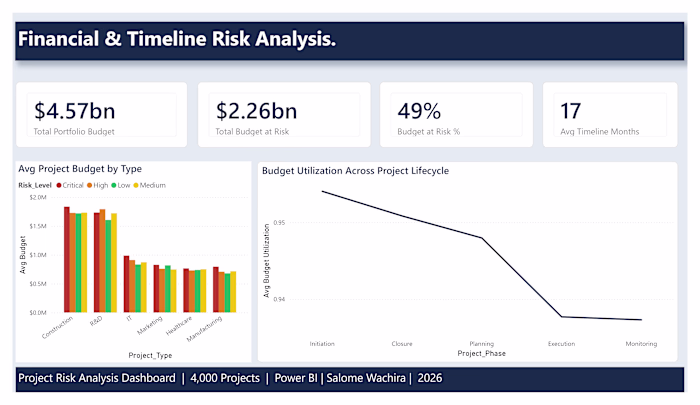The image size is (700, 405).
Task: Select the Avg Timeline Months card
Action: coord(610,115)
